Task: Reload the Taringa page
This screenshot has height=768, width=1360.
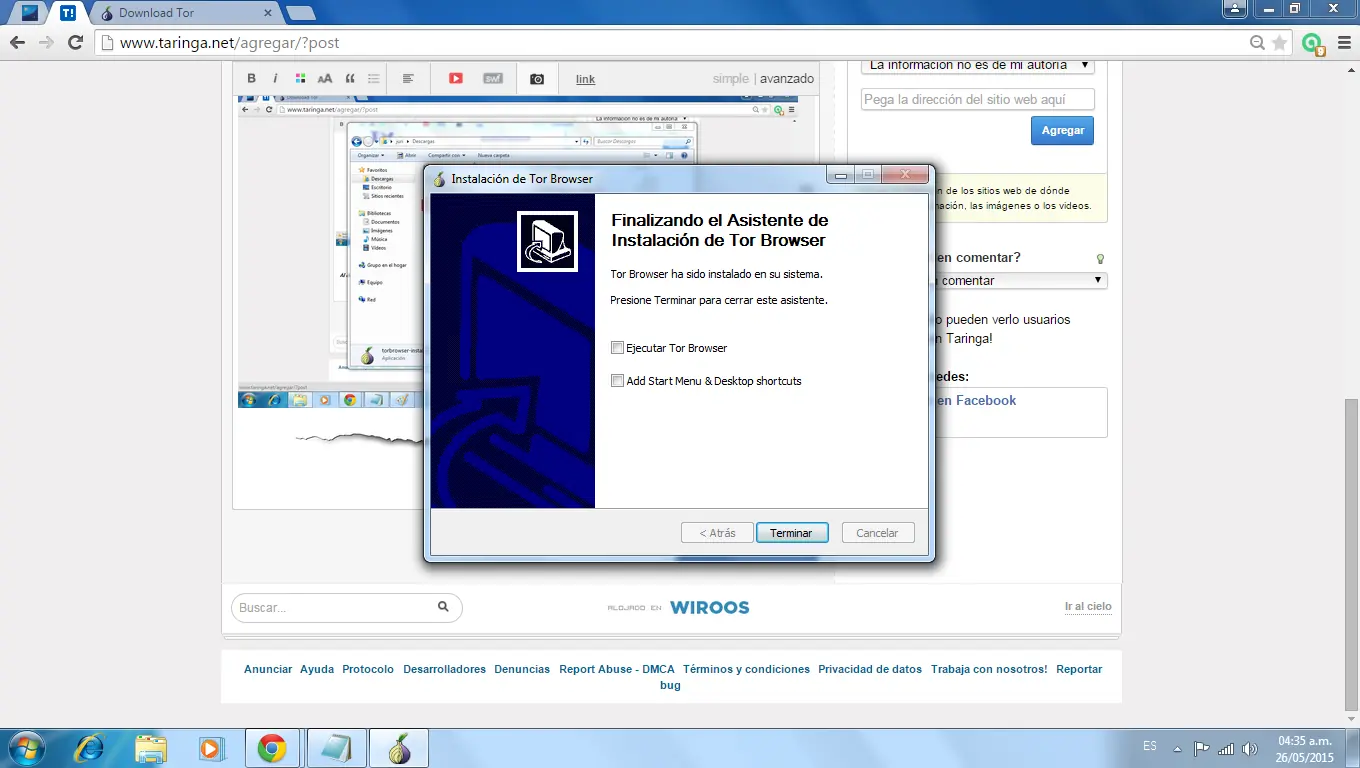Action: click(x=75, y=42)
